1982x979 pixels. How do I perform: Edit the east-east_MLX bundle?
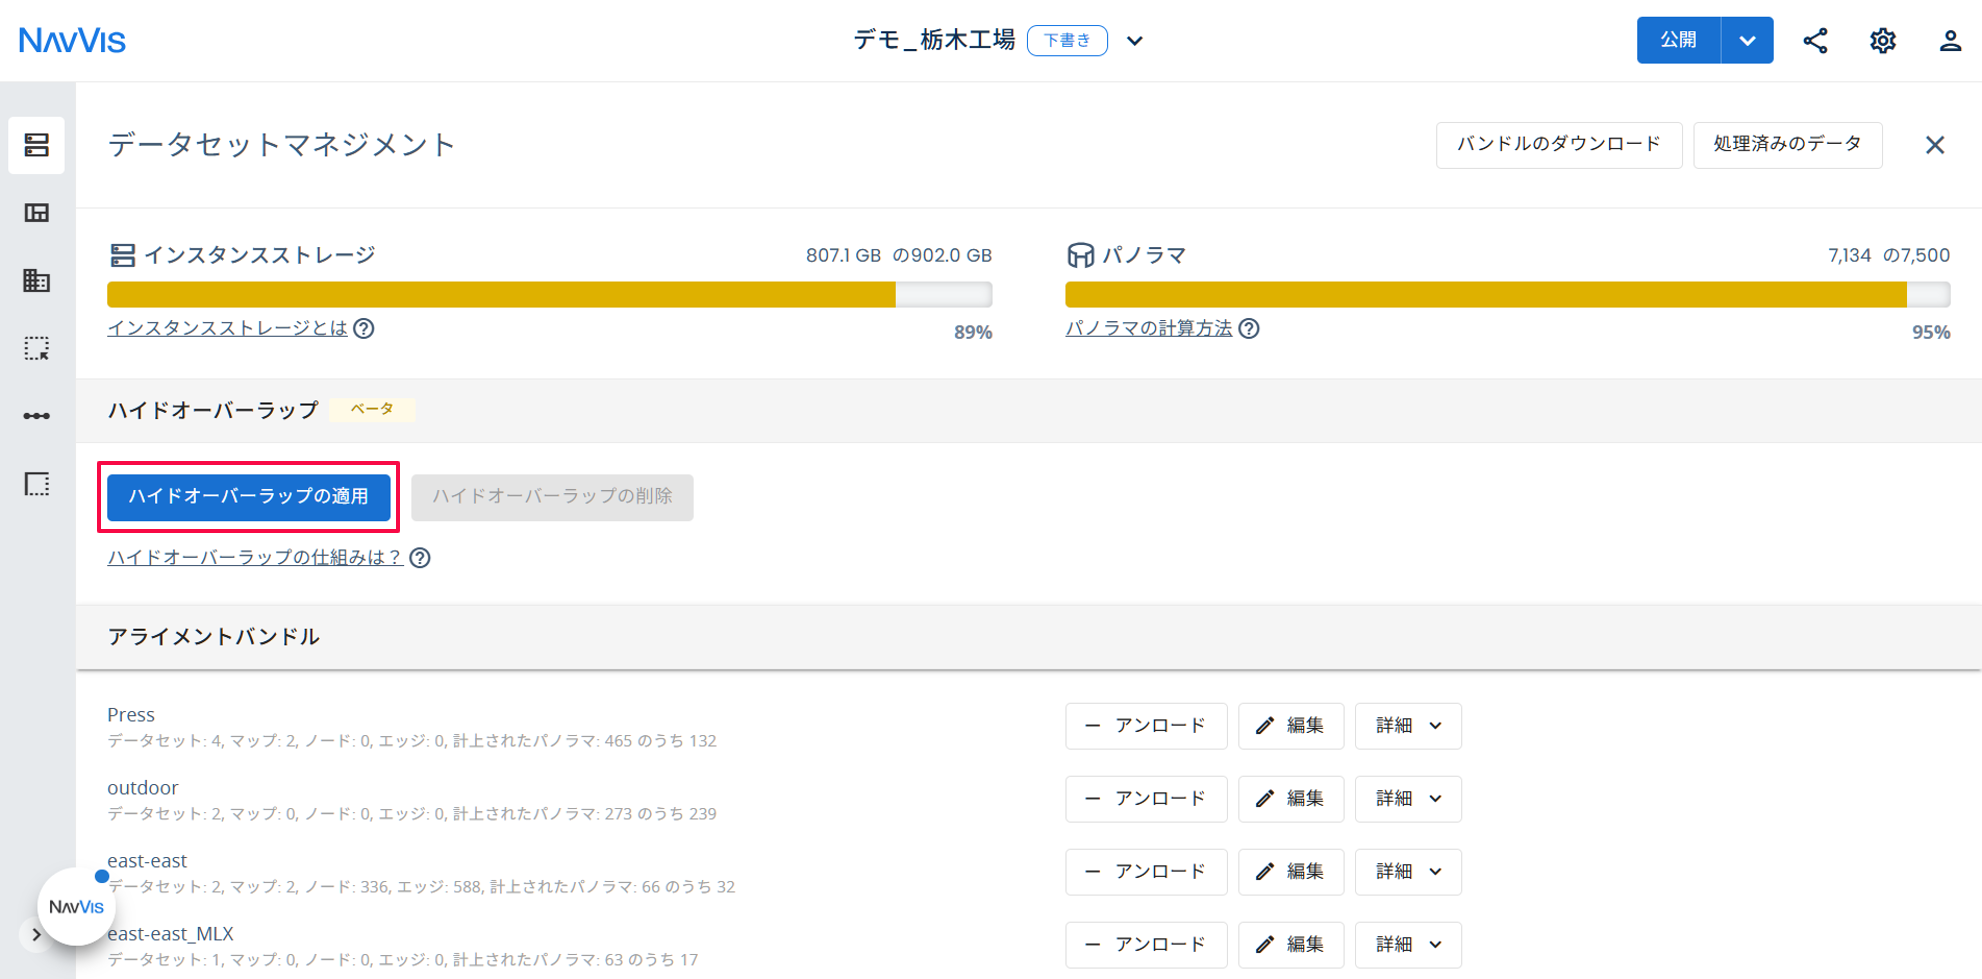[x=1291, y=945]
